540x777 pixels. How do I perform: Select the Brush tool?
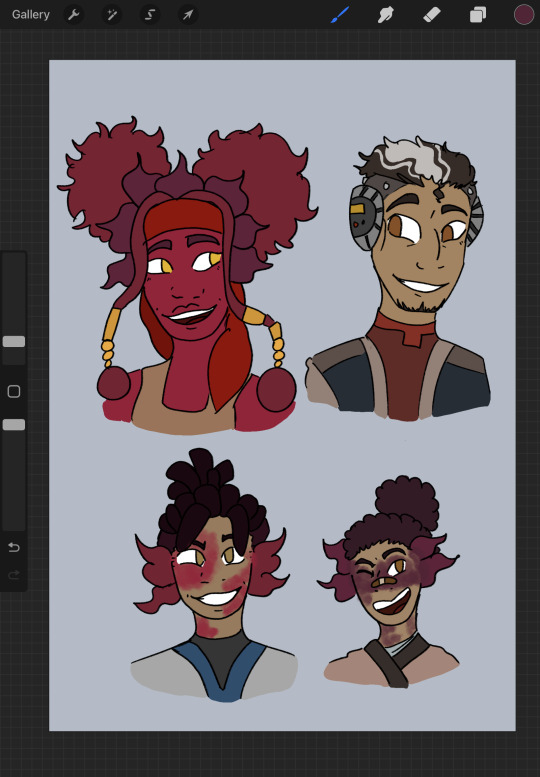(340, 15)
